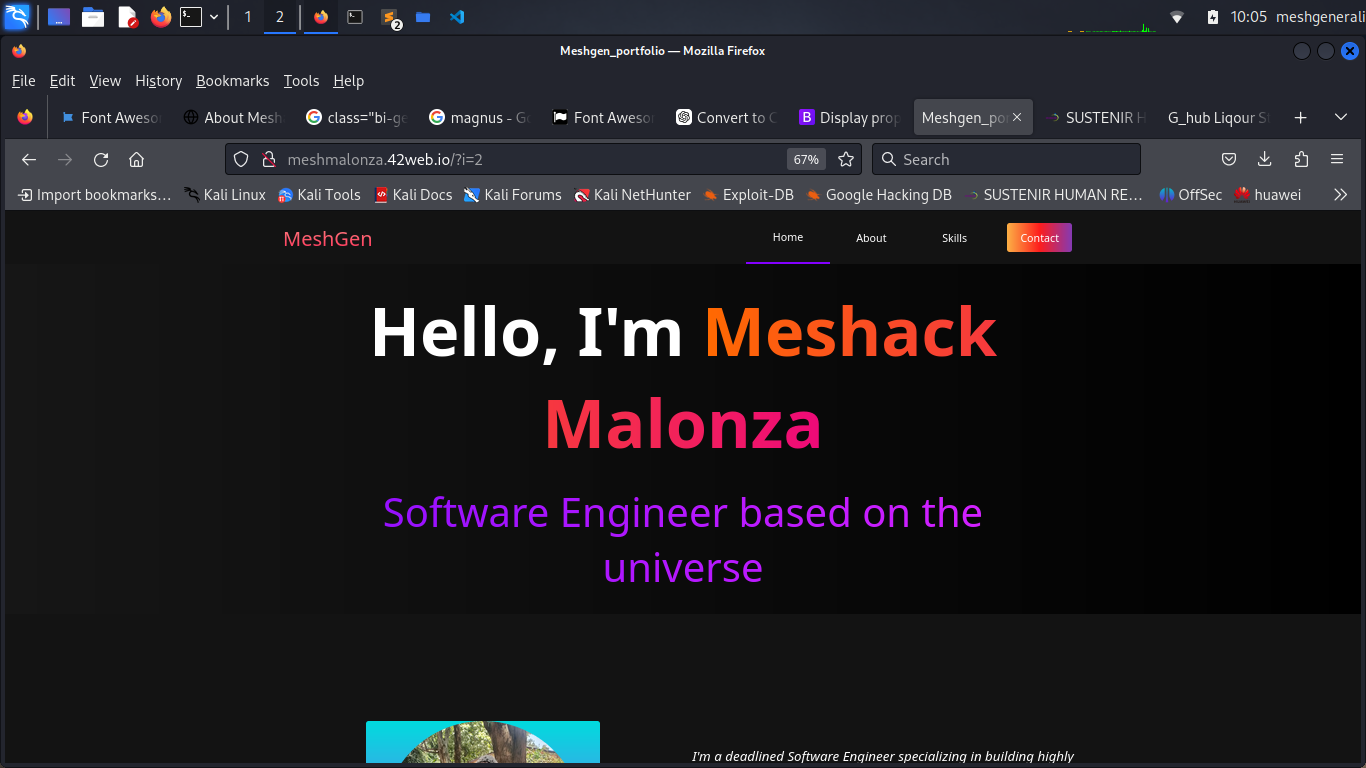Open the Firefox hamburger application menu
1366x768 pixels.
(1337, 159)
